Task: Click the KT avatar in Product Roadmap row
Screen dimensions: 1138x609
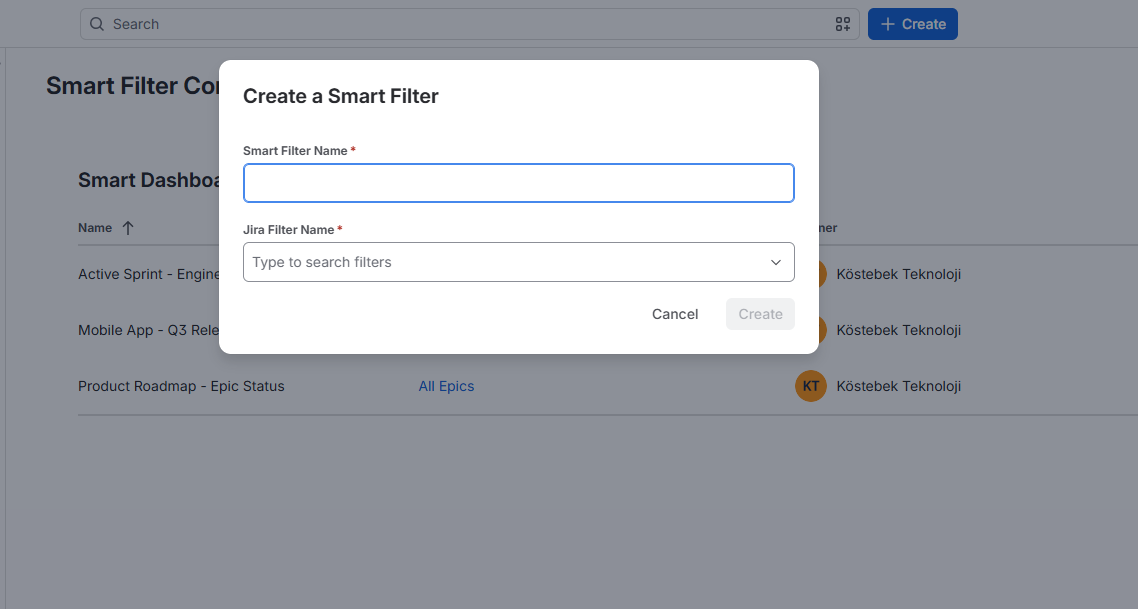Action: (x=811, y=386)
